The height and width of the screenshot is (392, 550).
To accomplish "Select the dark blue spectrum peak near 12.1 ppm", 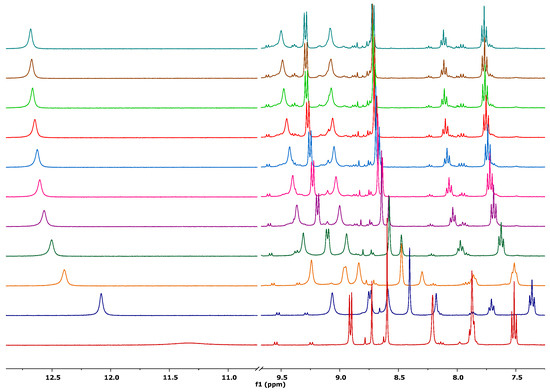I will coord(101,304).
